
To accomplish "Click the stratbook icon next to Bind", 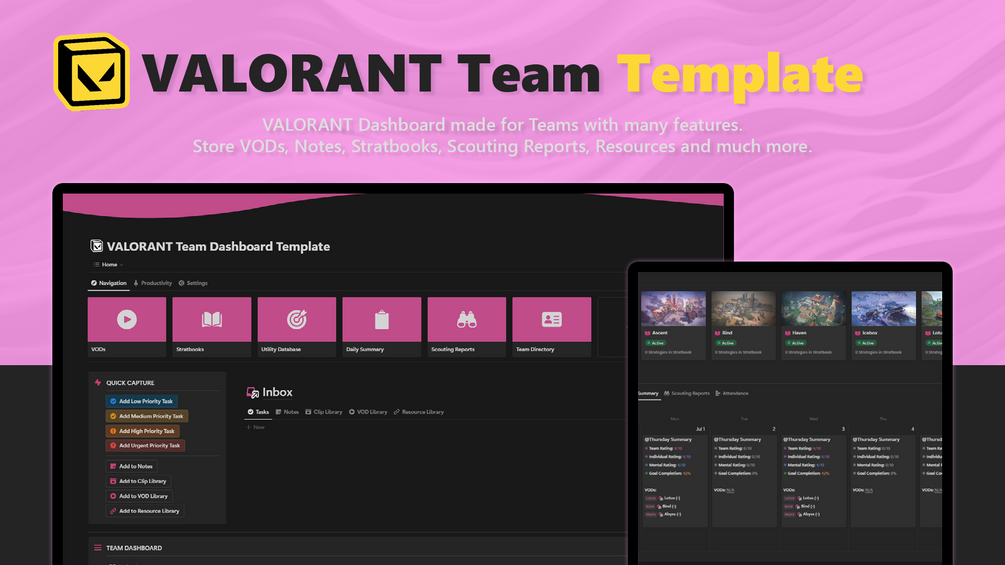I will (717, 333).
